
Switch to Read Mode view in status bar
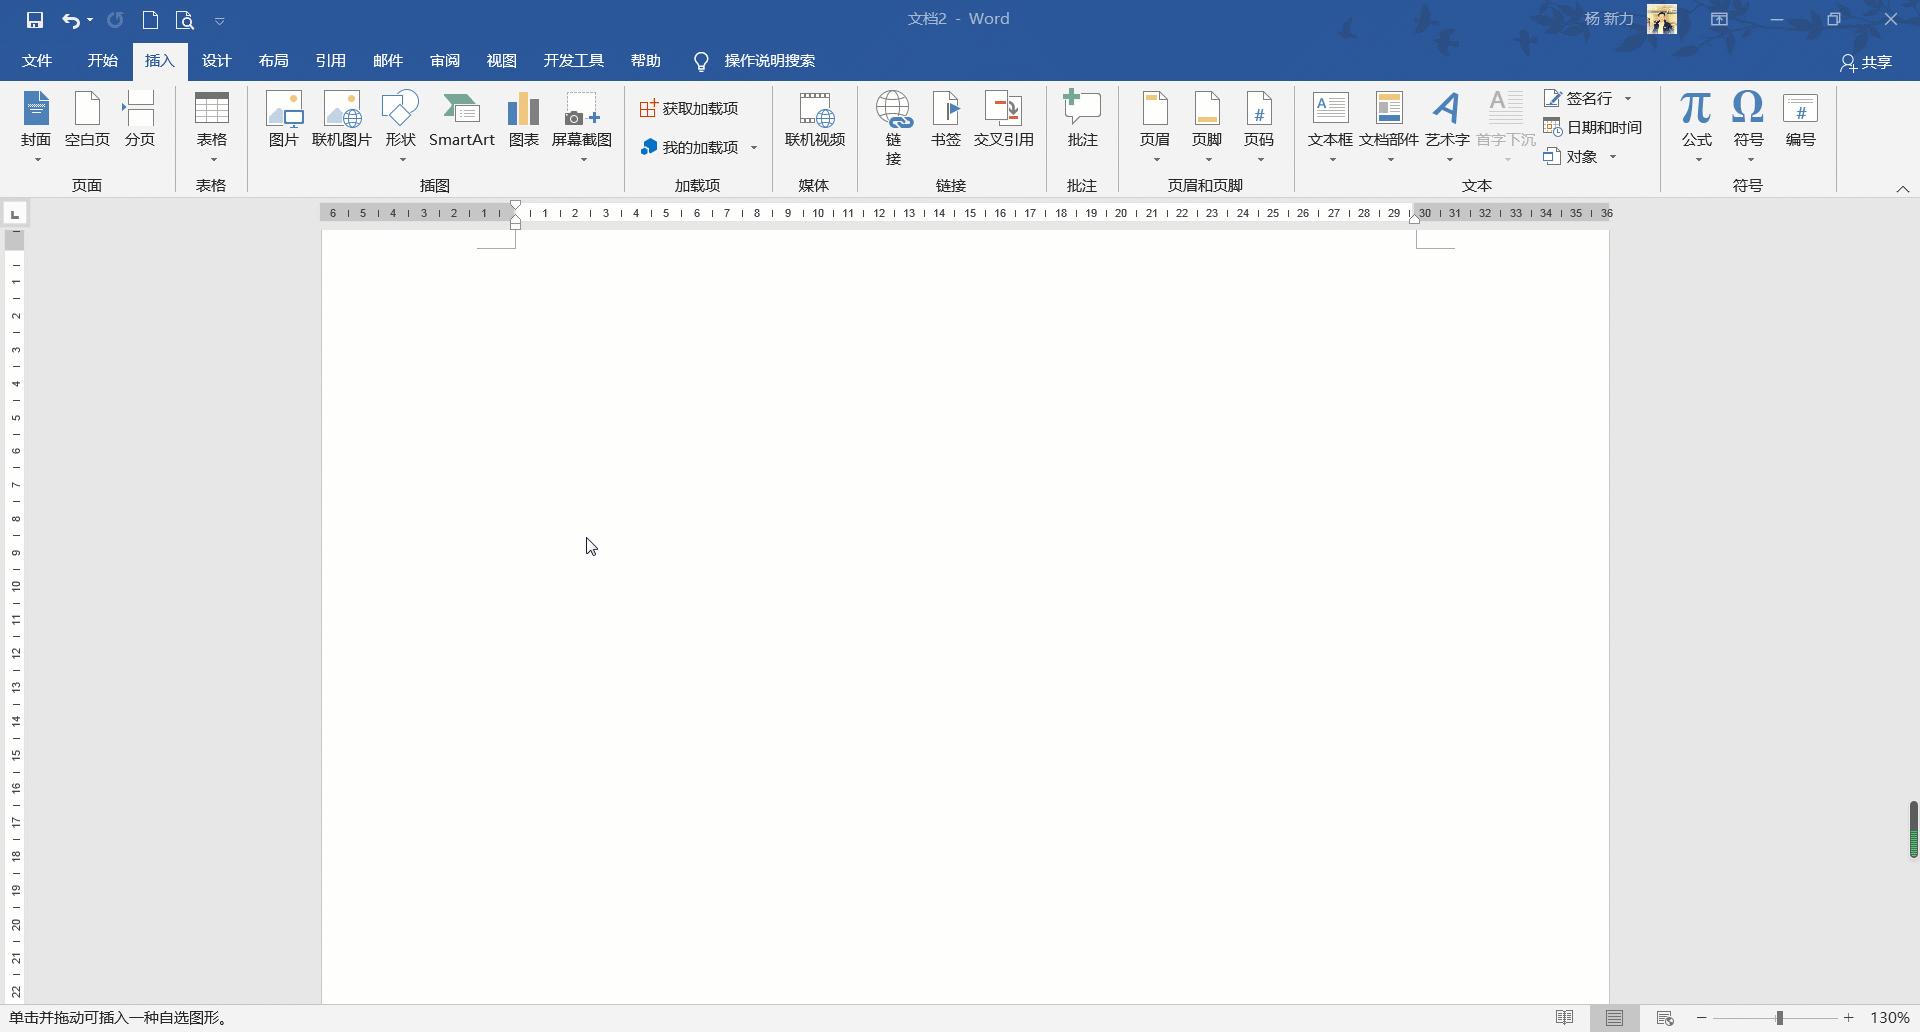pos(1564,1018)
